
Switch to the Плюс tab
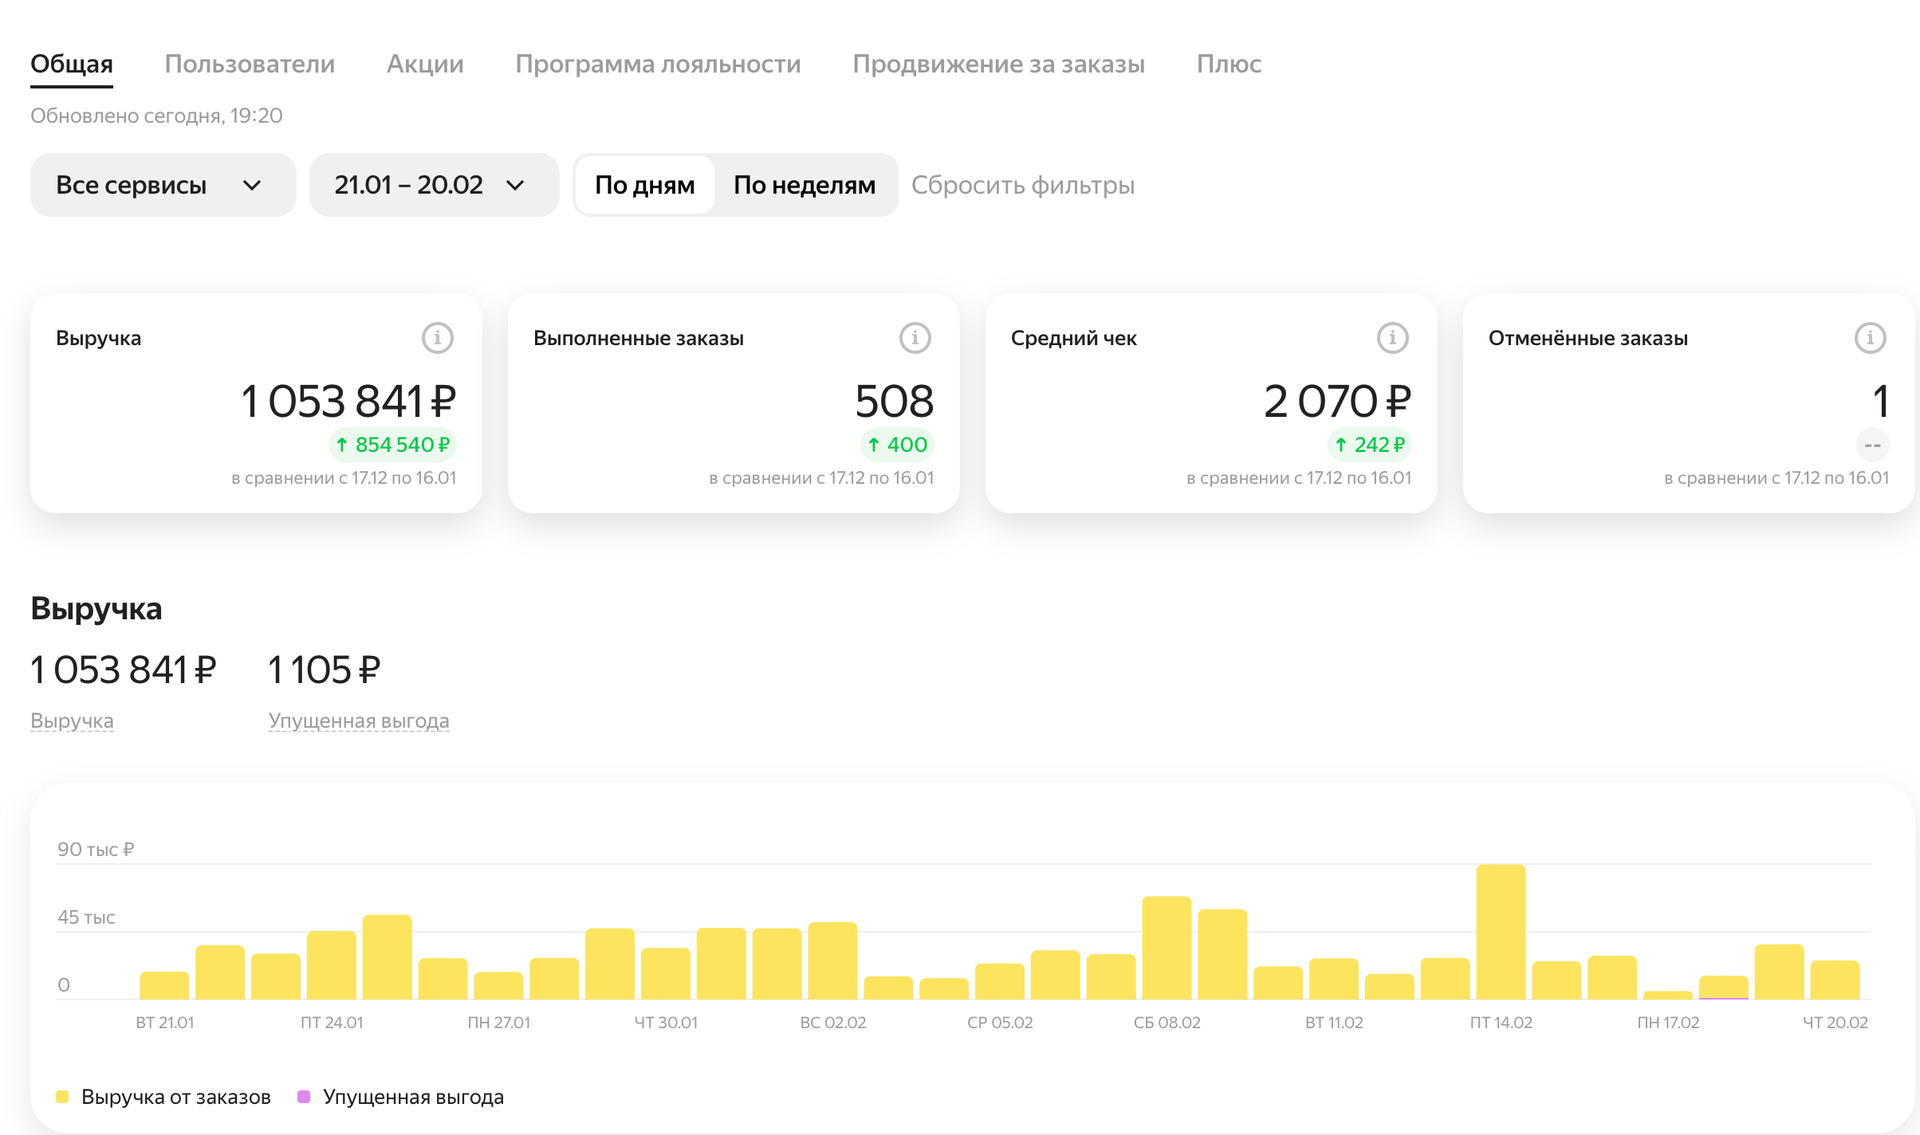pyautogui.click(x=1229, y=64)
